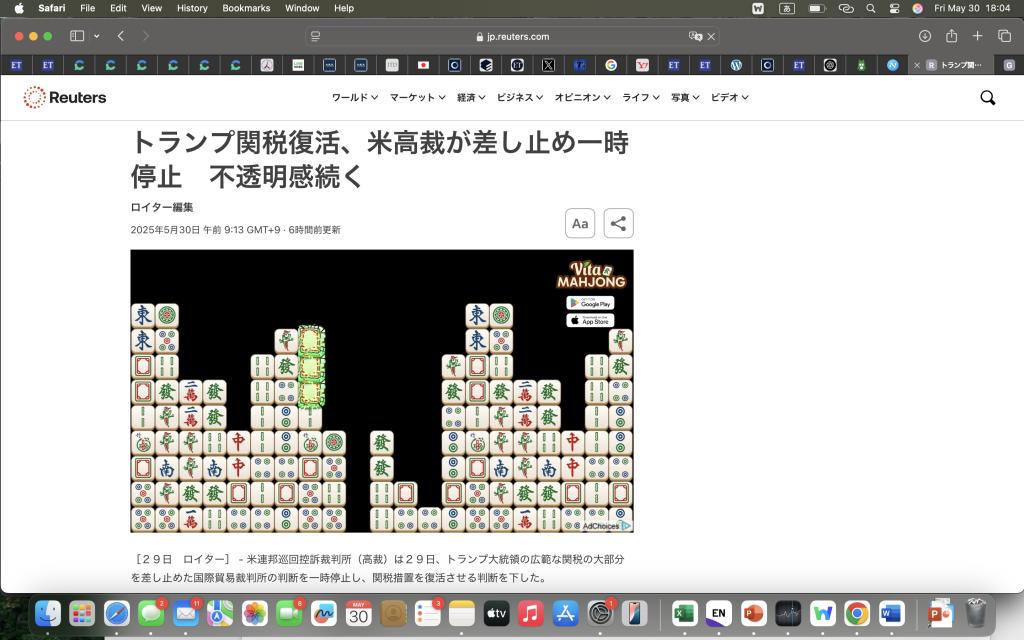Expand the ワールド dropdown menu

coord(355,97)
